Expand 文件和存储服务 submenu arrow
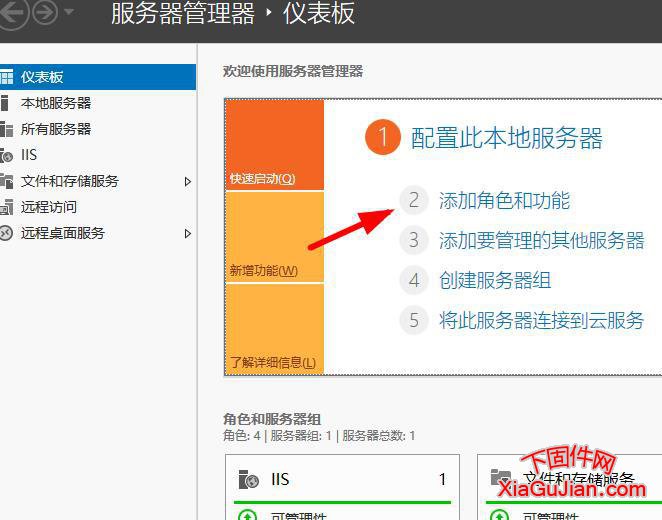Image resolution: width=662 pixels, height=520 pixels. pos(188,181)
